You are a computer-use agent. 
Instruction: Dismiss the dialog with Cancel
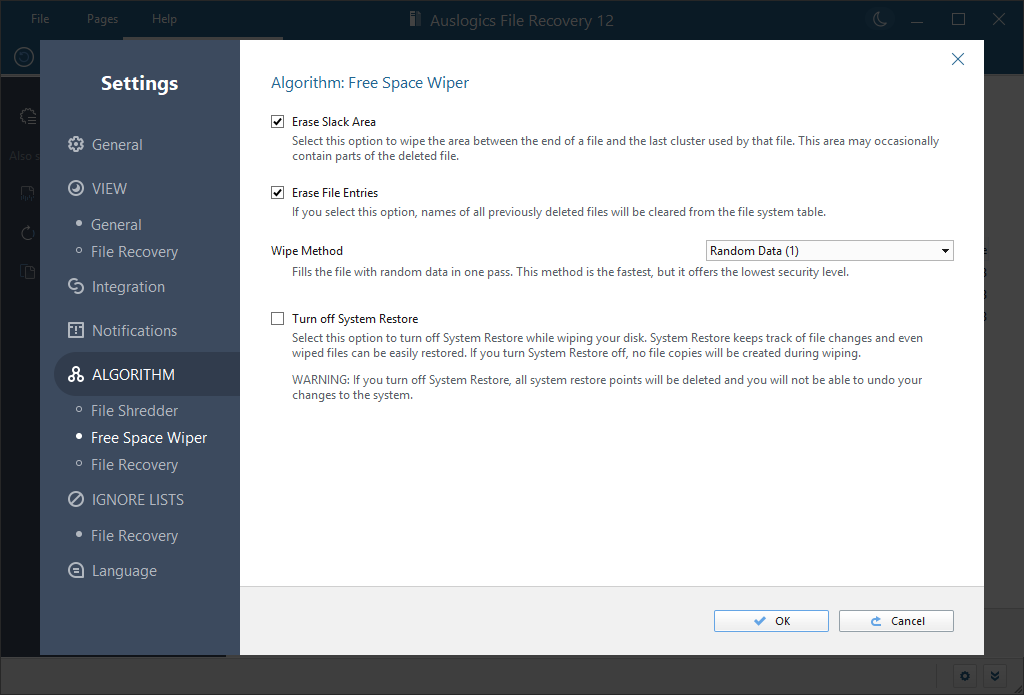[896, 620]
